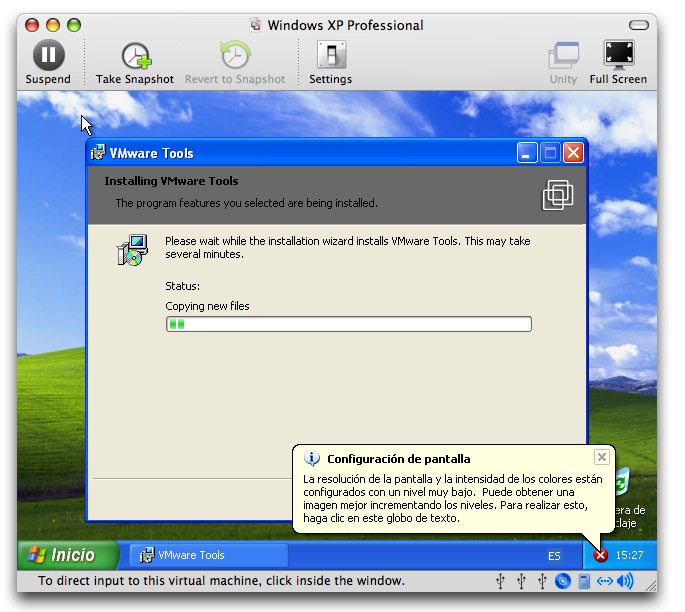Click the toolbar toggle pill button

(639, 25)
